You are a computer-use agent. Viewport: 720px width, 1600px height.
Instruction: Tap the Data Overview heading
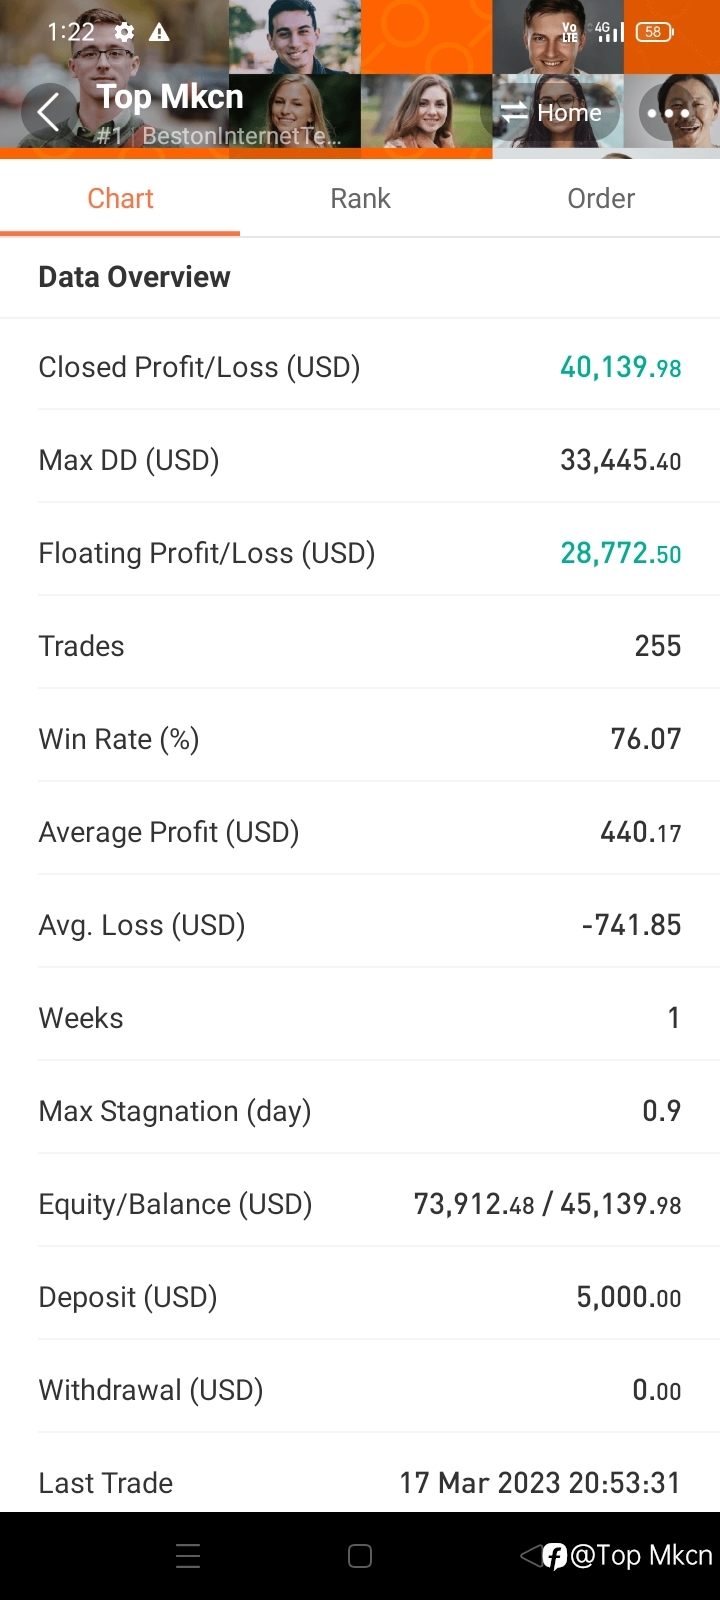point(134,277)
